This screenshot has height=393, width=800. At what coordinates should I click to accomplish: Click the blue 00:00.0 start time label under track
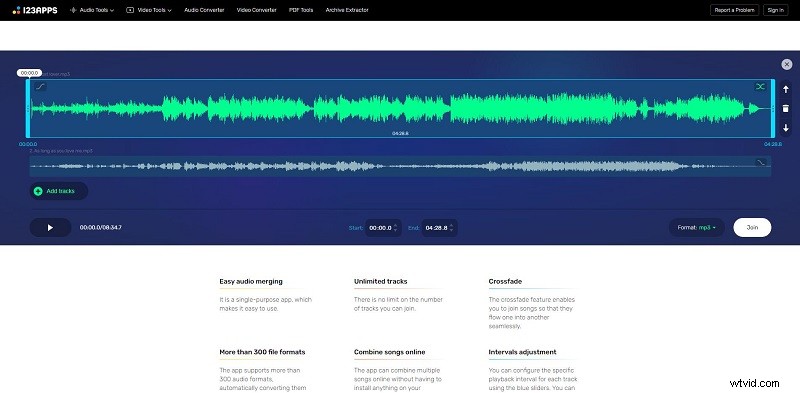coord(28,144)
